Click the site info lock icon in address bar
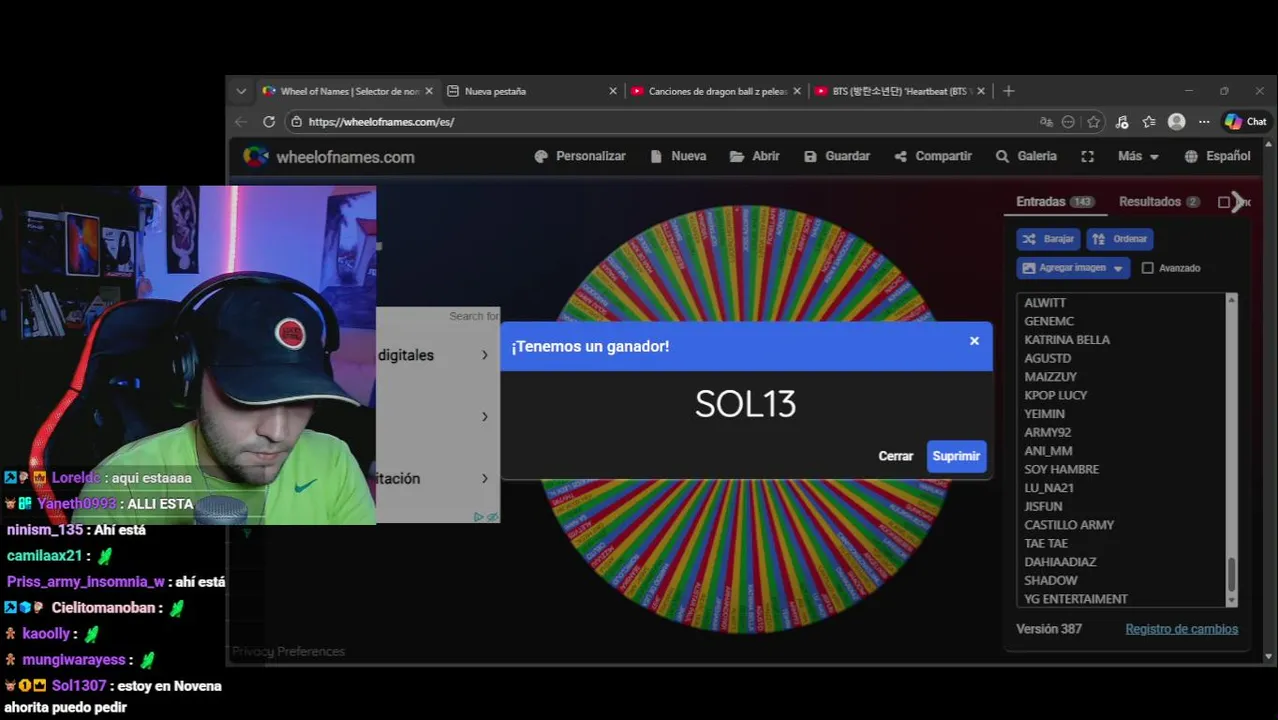The width and height of the screenshot is (1278, 720). click(x=296, y=122)
